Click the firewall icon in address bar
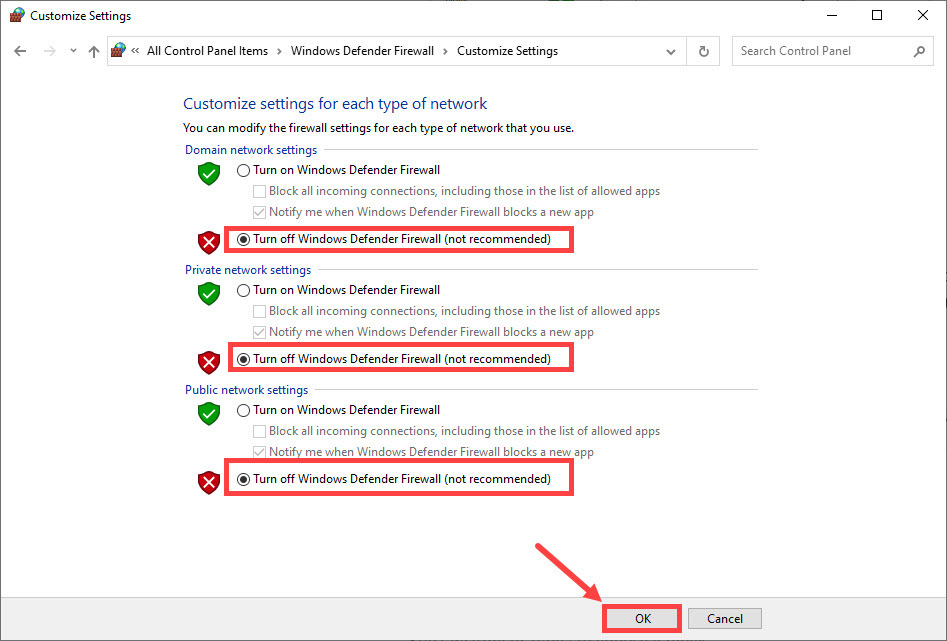This screenshot has height=641, width=947. (118, 50)
